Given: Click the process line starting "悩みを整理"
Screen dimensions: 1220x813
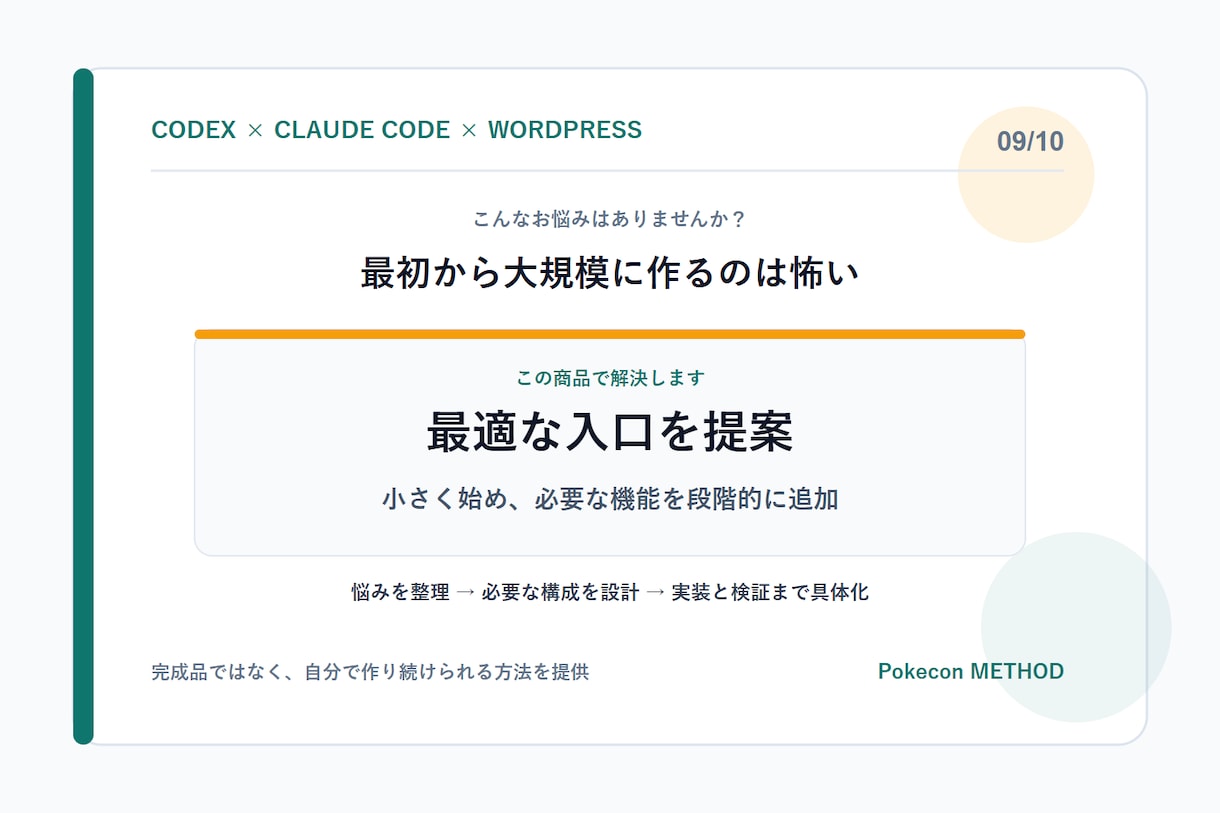Looking at the screenshot, I should coord(610,592).
